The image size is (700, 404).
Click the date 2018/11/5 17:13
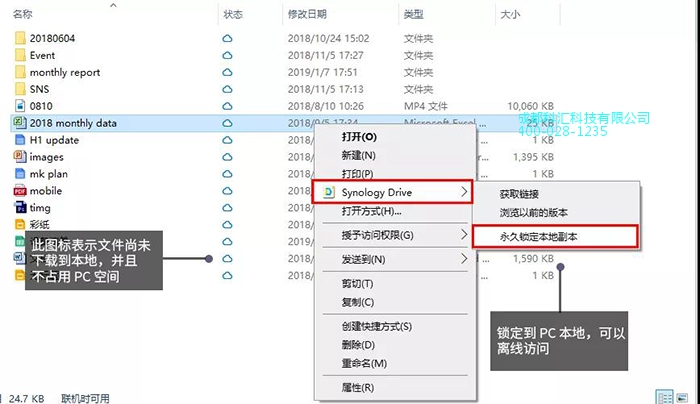(x=325, y=89)
